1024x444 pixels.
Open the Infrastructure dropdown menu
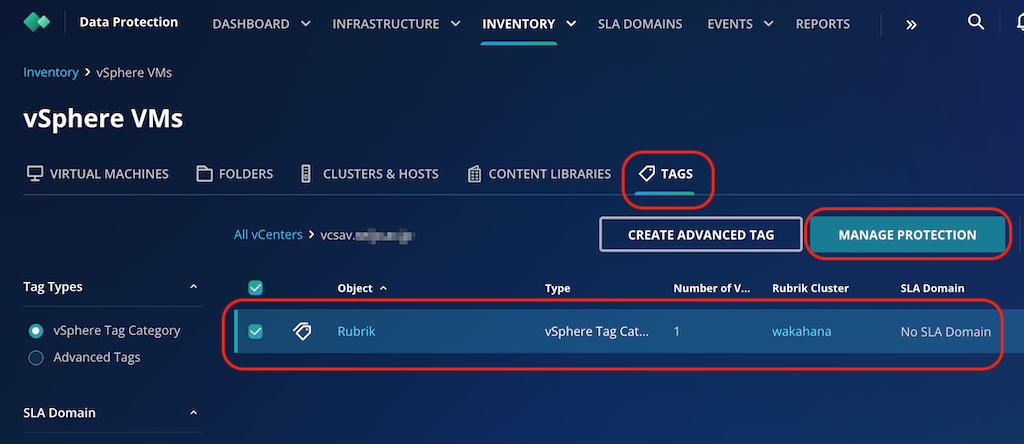click(396, 24)
